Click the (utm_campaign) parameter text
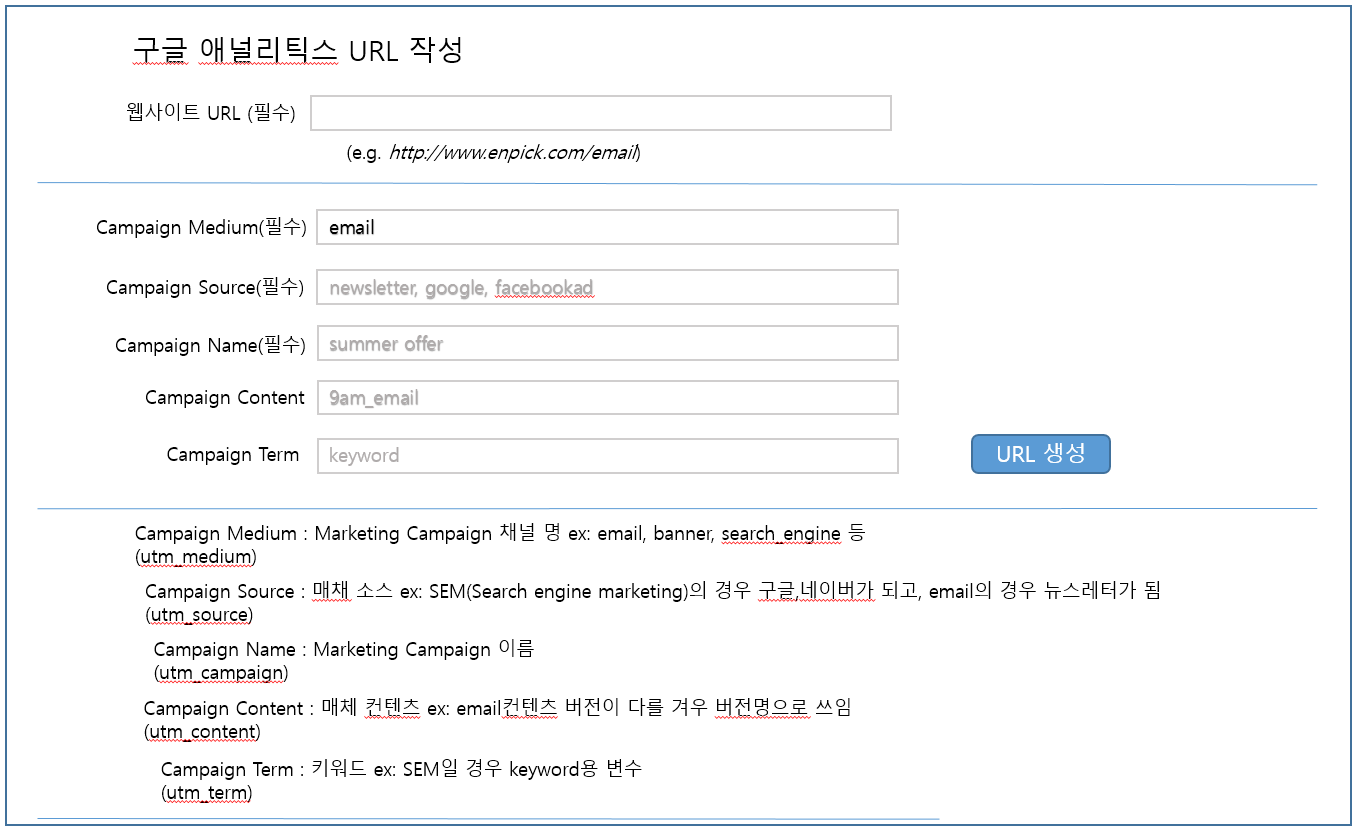Viewport: 1358px width, 831px height. 221,672
